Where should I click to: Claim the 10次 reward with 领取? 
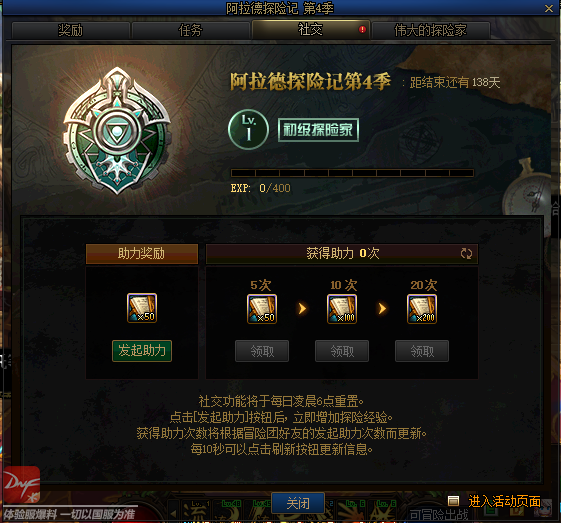[342, 351]
